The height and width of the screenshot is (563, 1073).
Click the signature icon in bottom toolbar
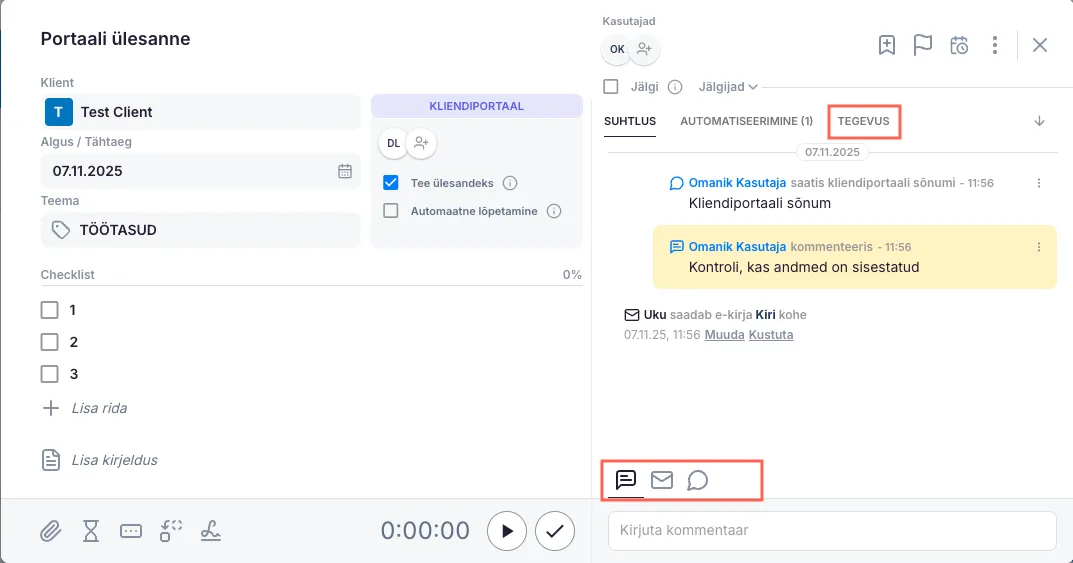[x=210, y=531]
